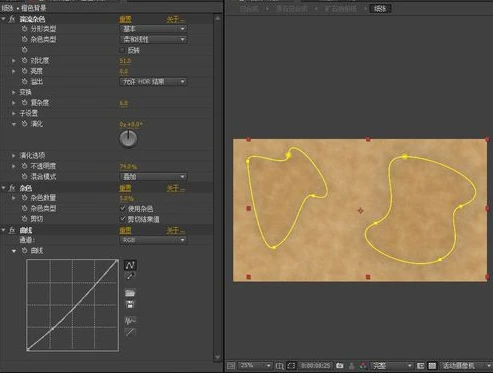This screenshot has height=373, width=493.
Task: Click the open curve file folder icon
Action: click(130, 293)
